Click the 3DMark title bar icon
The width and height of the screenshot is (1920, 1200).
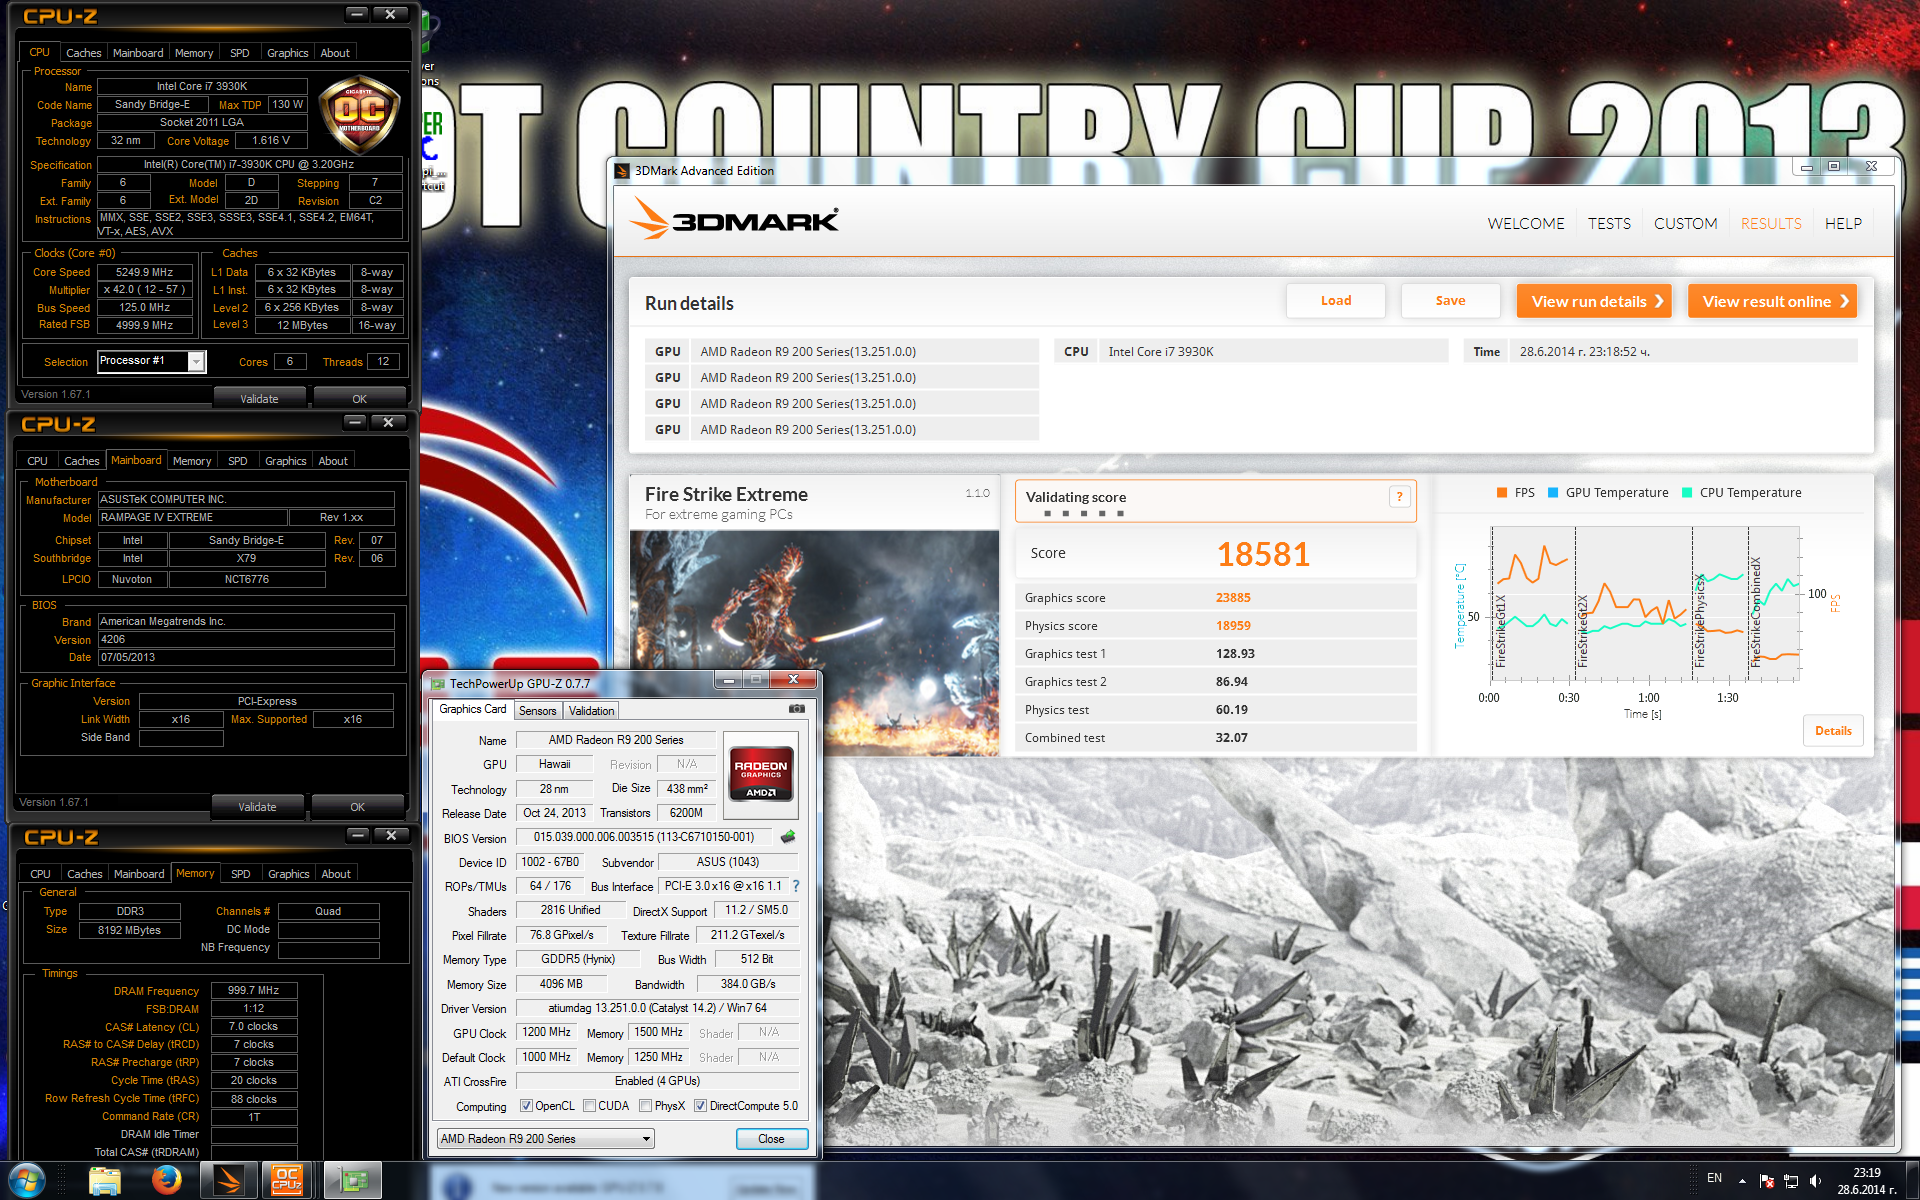(x=621, y=171)
